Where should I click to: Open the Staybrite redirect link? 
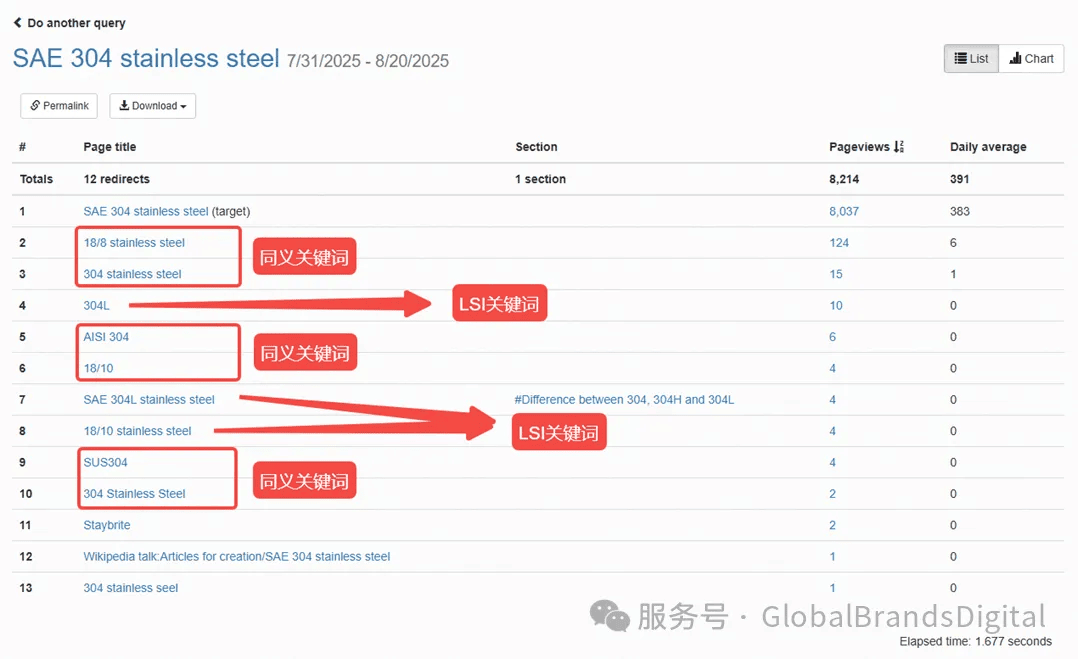pyautogui.click(x=107, y=525)
